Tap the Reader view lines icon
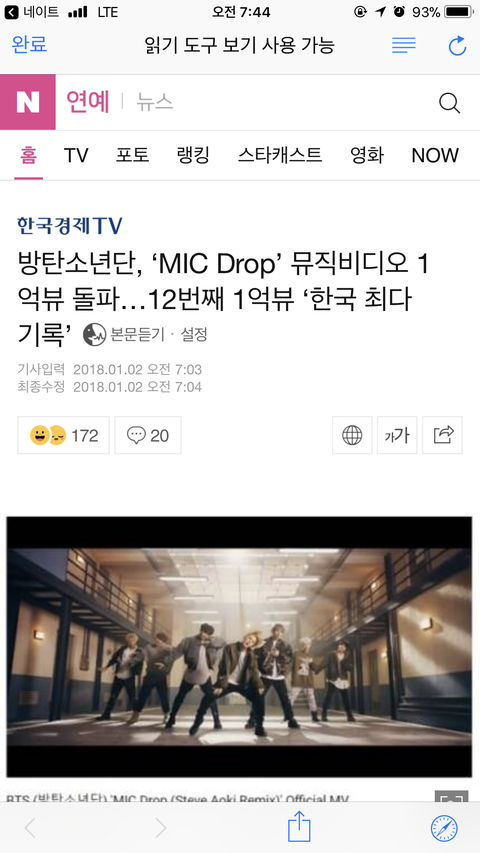Screen dimensions: 480x853 point(403,45)
